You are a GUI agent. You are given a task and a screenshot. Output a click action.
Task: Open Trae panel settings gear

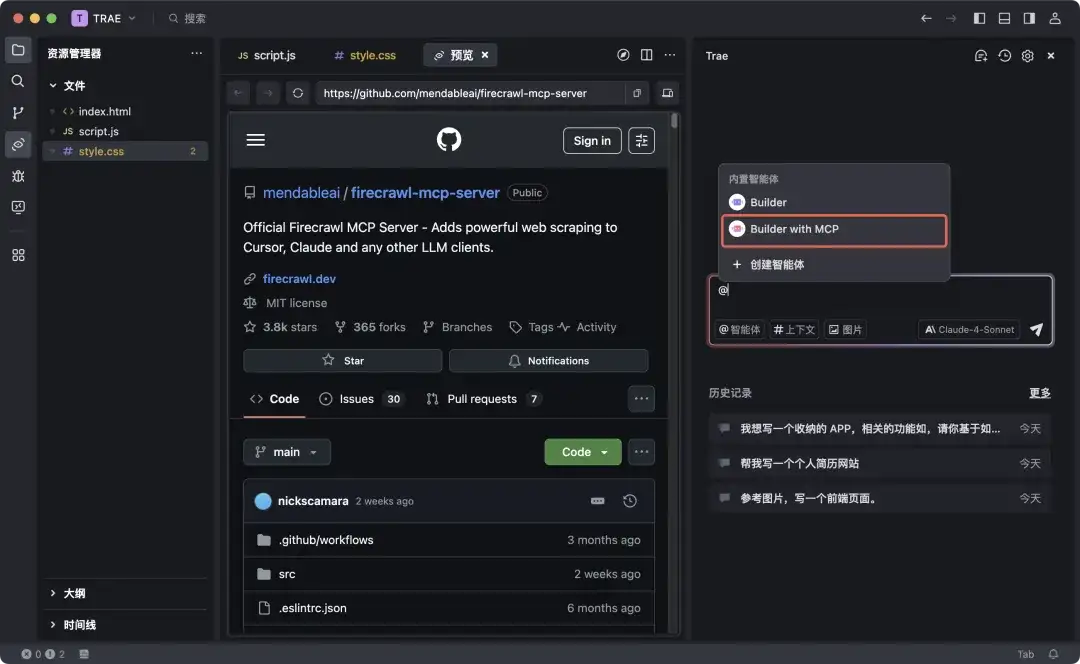[1027, 56]
